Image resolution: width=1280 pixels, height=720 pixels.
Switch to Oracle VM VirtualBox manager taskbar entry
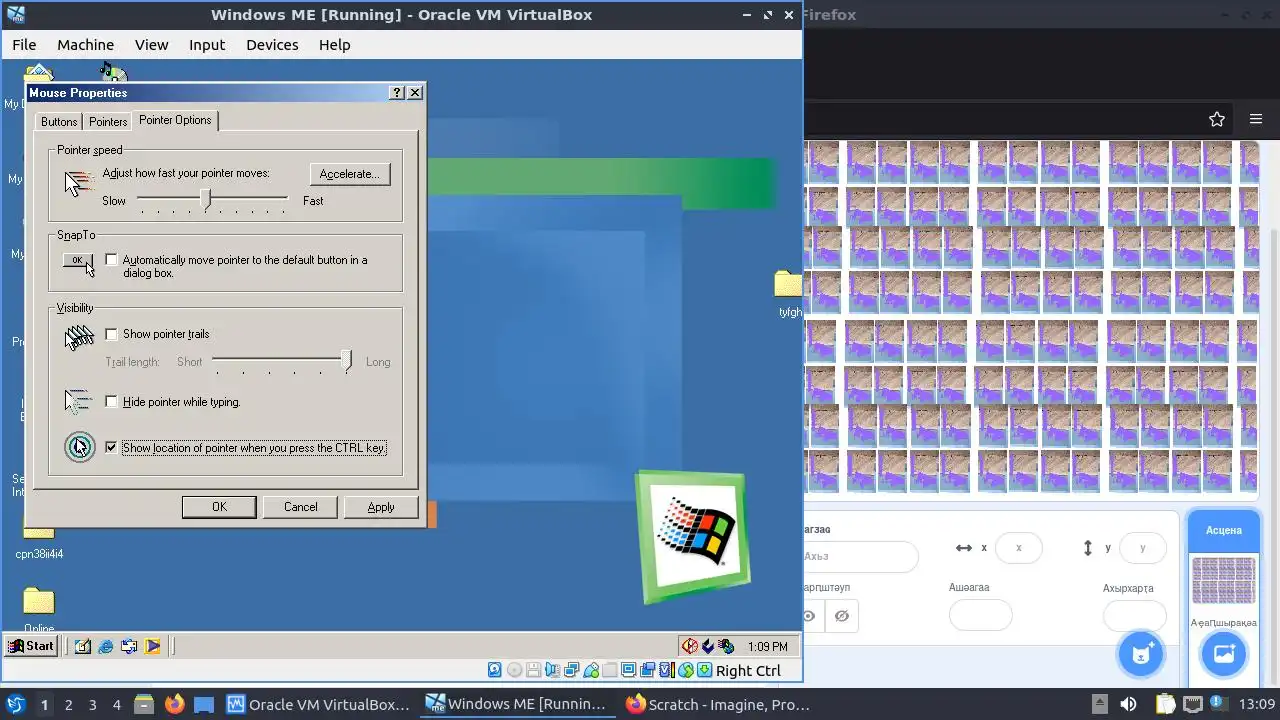point(318,704)
